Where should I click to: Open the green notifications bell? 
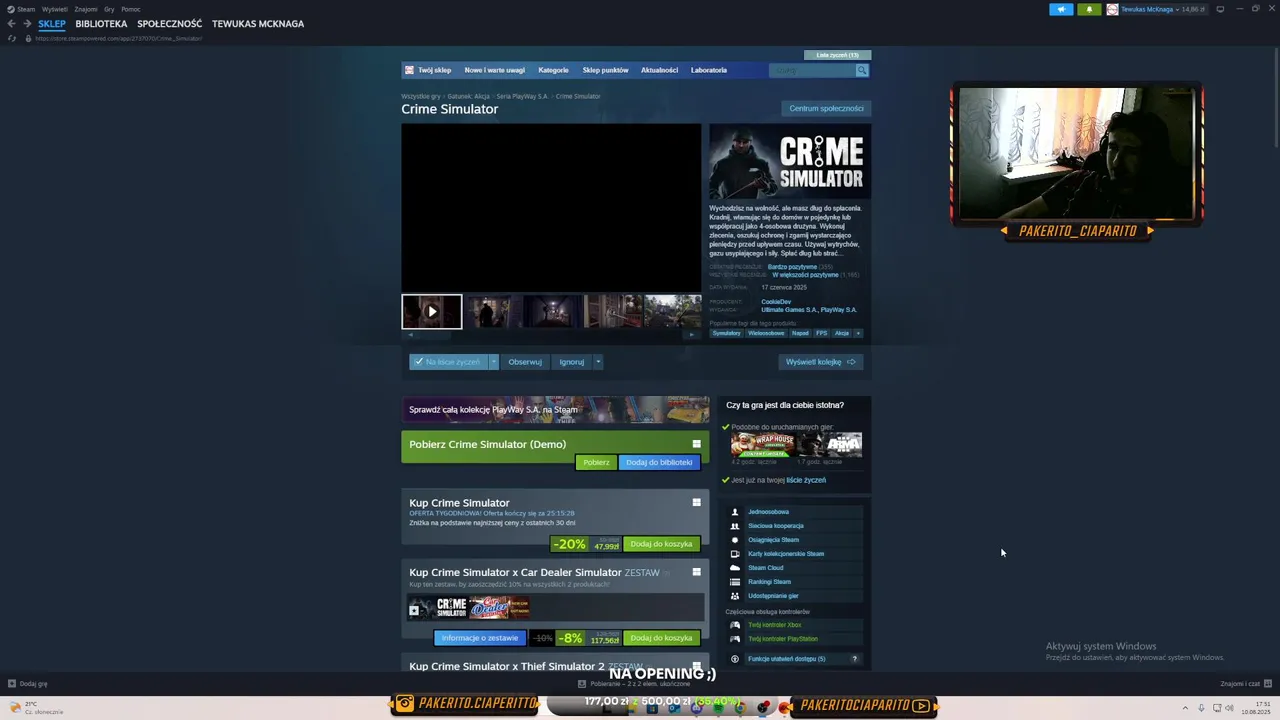pos(1089,9)
